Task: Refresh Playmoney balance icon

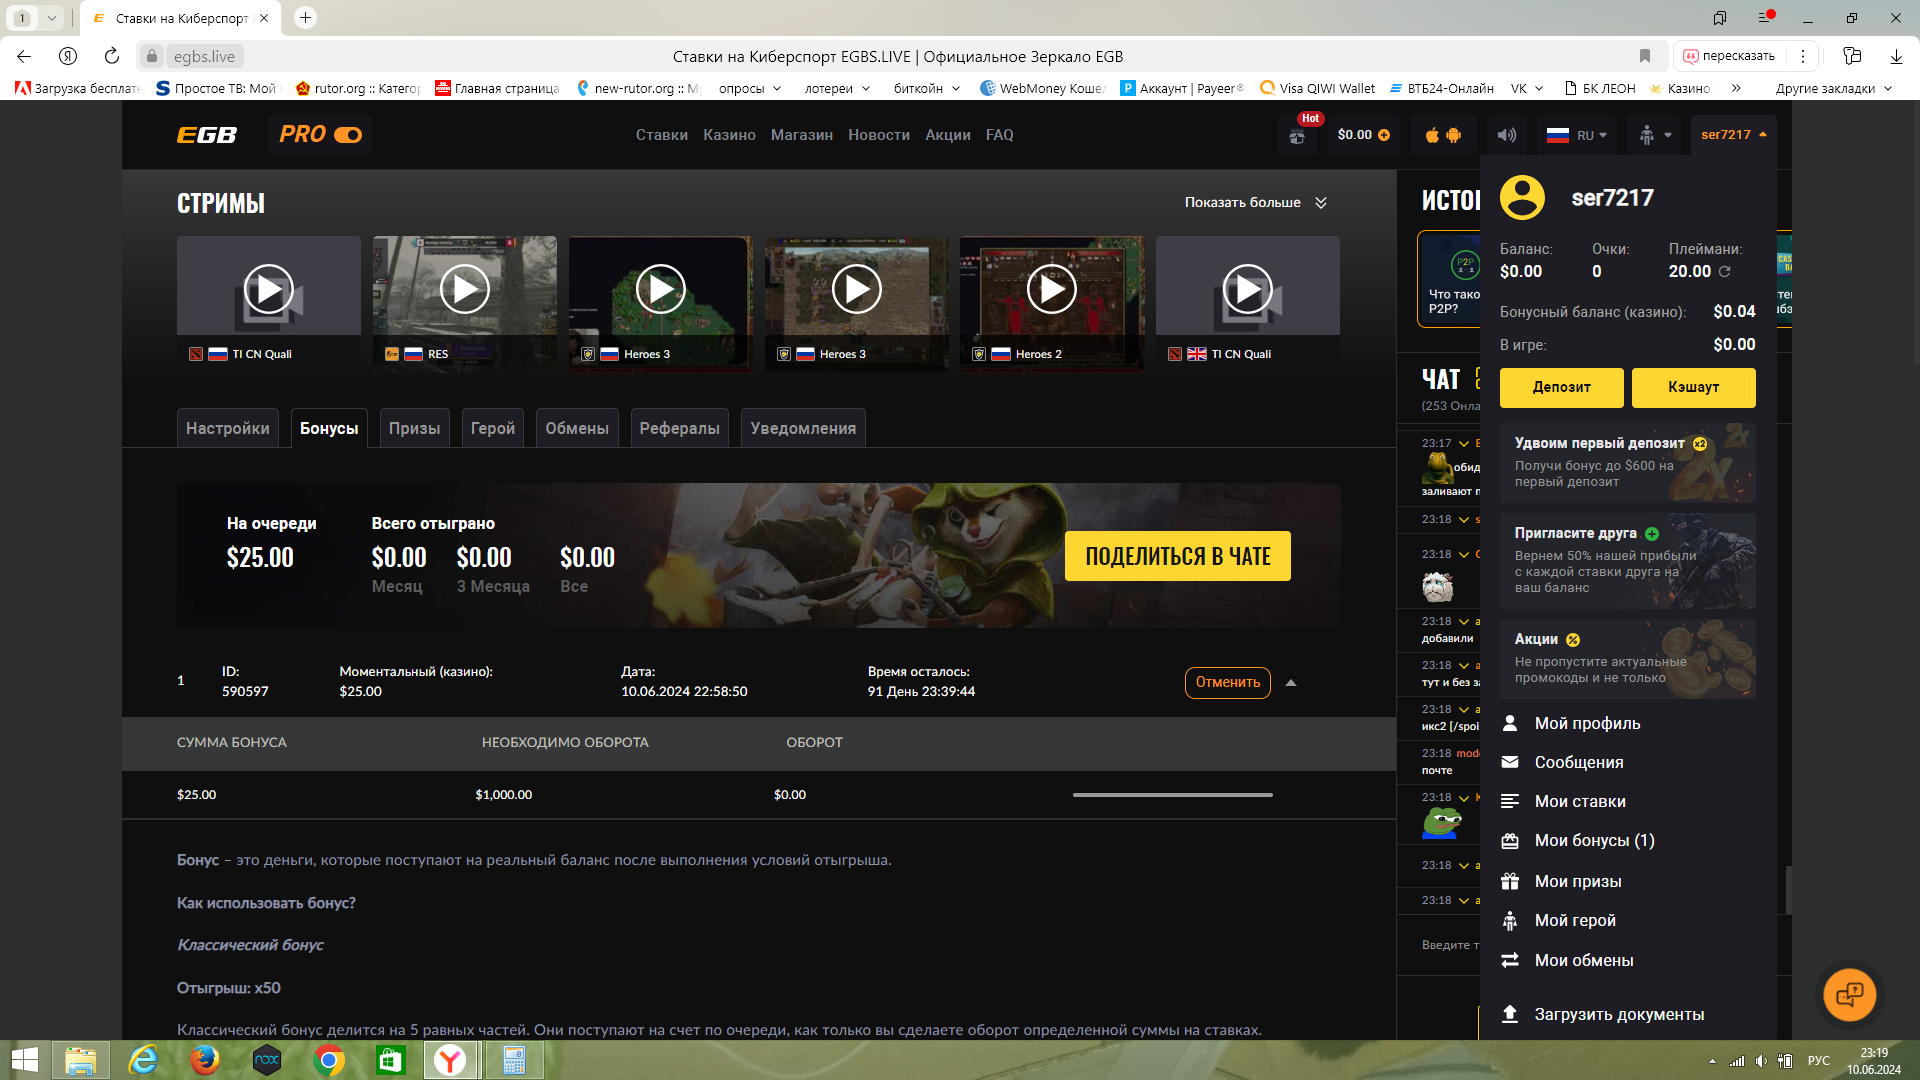Action: tap(1725, 272)
